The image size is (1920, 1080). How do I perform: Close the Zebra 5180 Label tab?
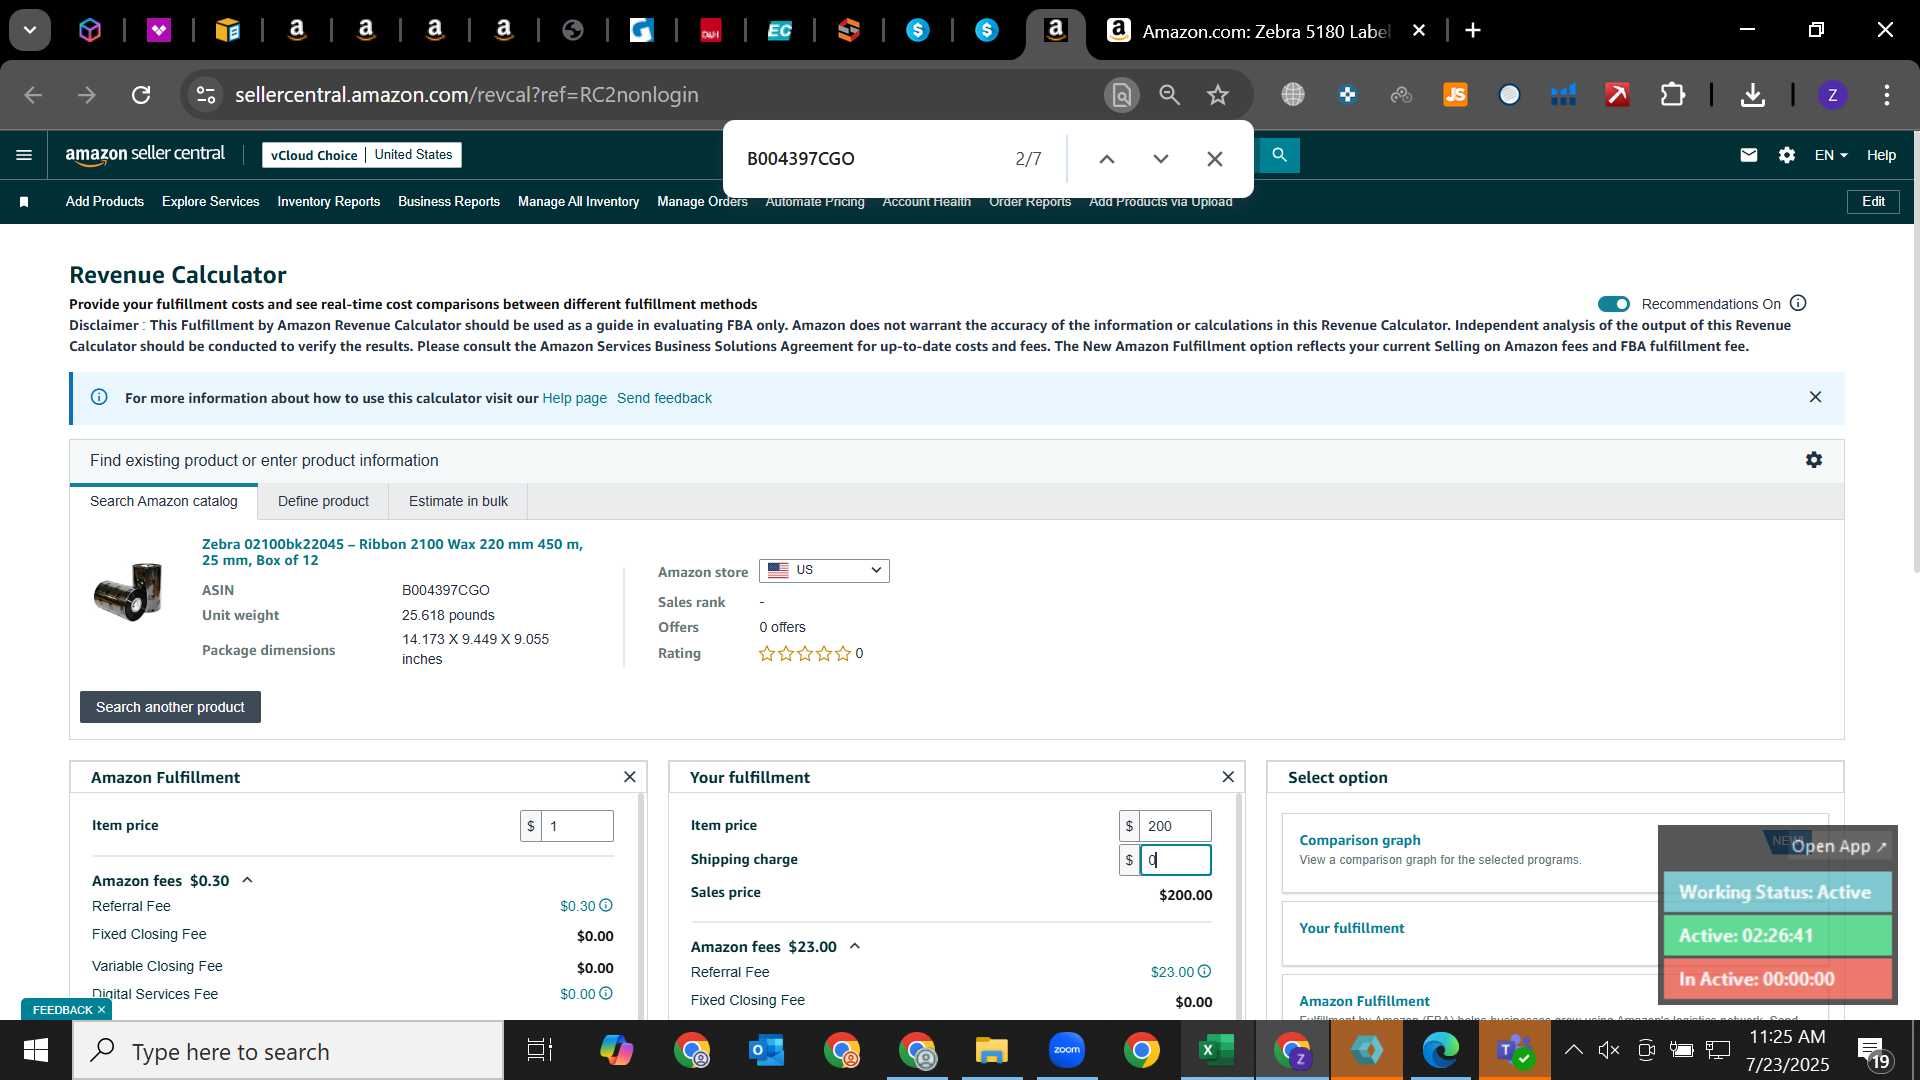point(1418,31)
